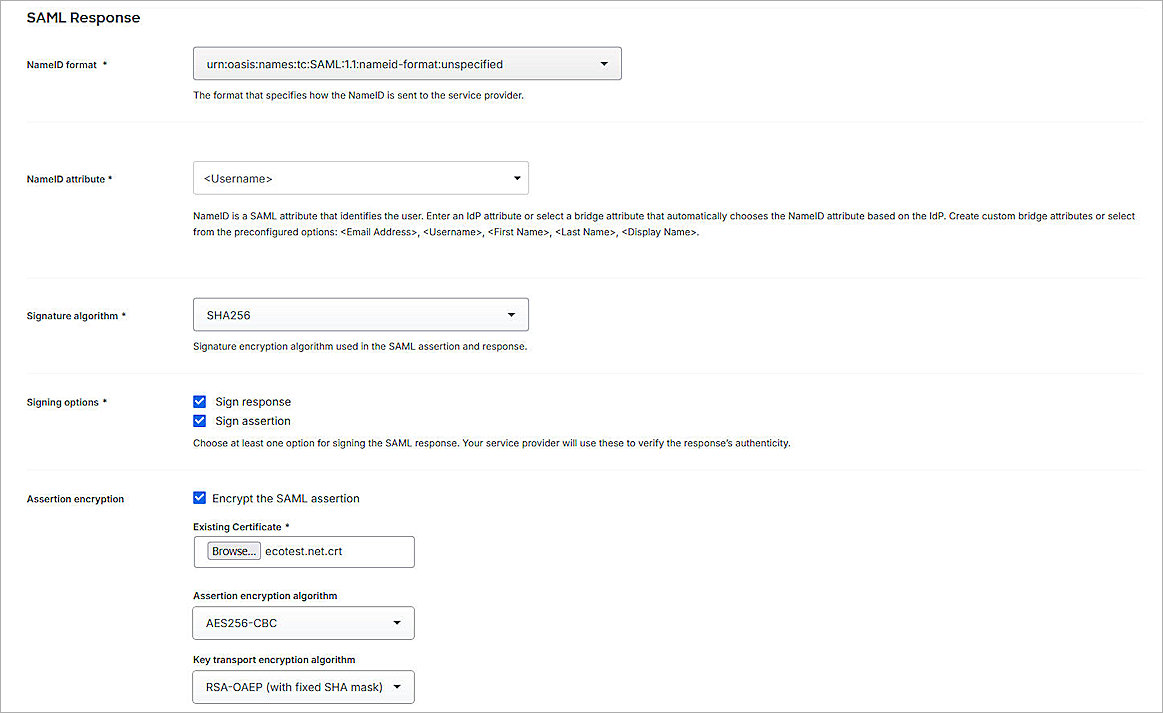Click the arrow beside the Username attribute field

coord(518,178)
